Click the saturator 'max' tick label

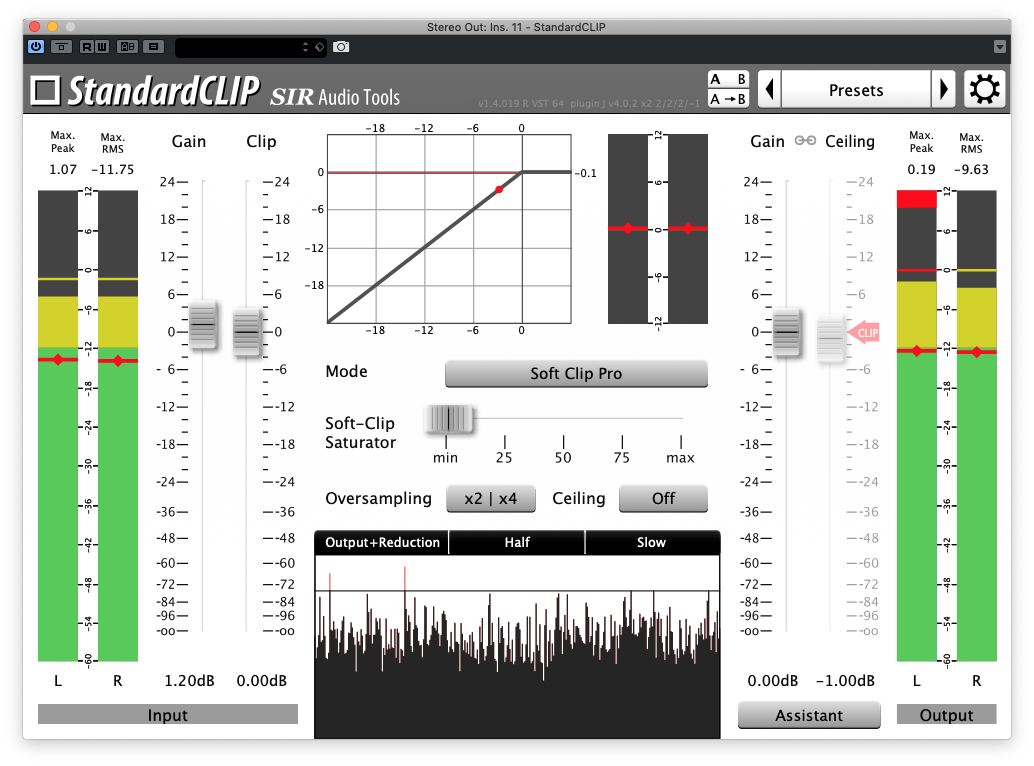pos(680,457)
